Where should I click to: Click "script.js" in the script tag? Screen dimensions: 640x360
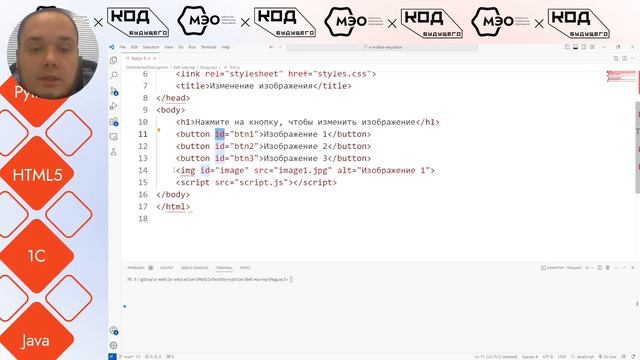[261, 182]
